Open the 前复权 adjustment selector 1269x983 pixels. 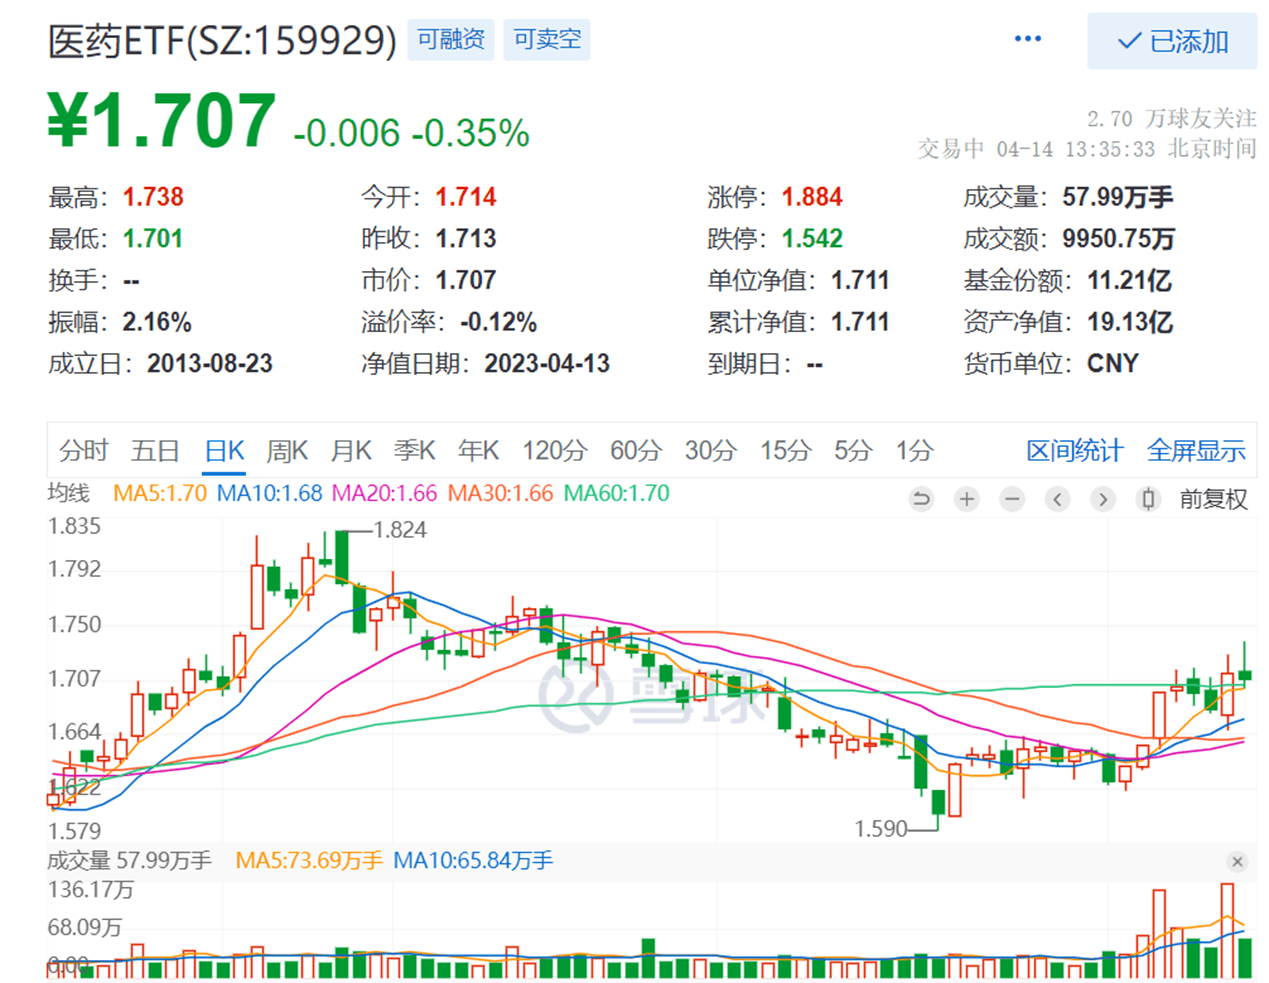pyautogui.click(x=1212, y=498)
